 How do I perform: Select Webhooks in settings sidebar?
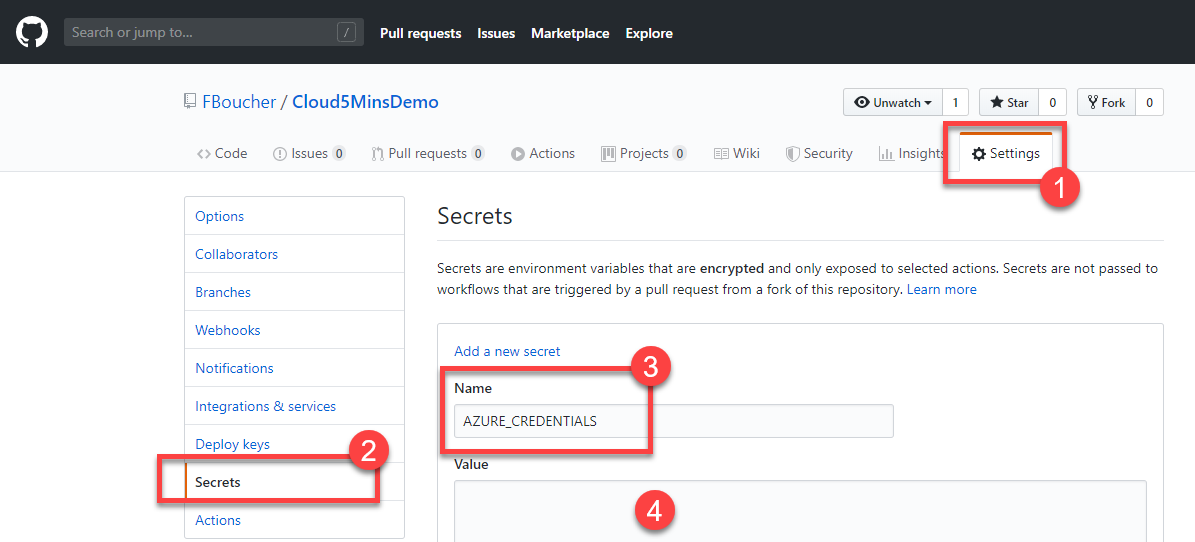point(228,330)
